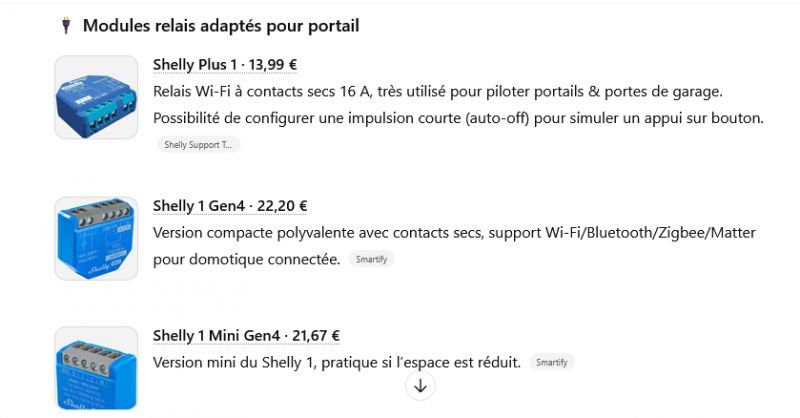Click the 'pour domotique connectée' text
Image resolution: width=800 pixels, height=418 pixels.
tap(247, 260)
